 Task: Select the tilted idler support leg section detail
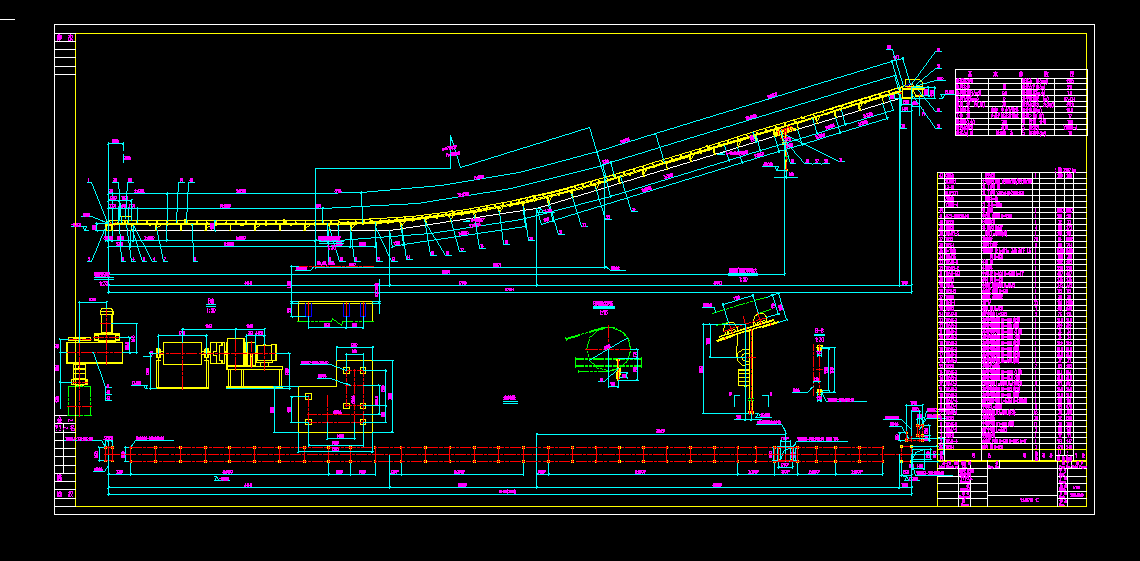point(747,356)
